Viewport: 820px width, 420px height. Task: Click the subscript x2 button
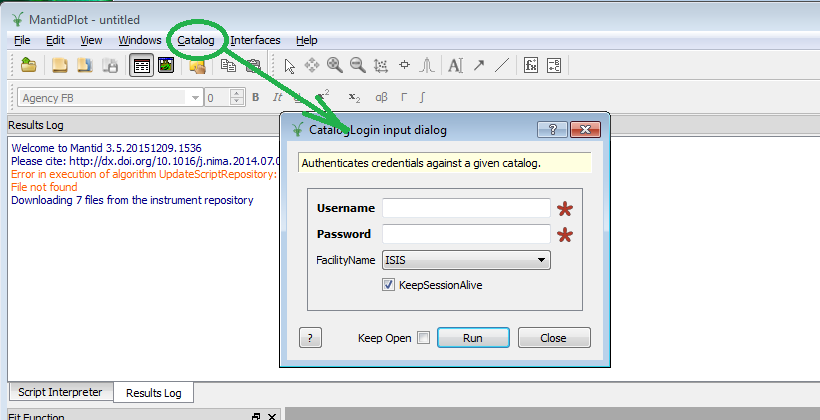point(354,97)
